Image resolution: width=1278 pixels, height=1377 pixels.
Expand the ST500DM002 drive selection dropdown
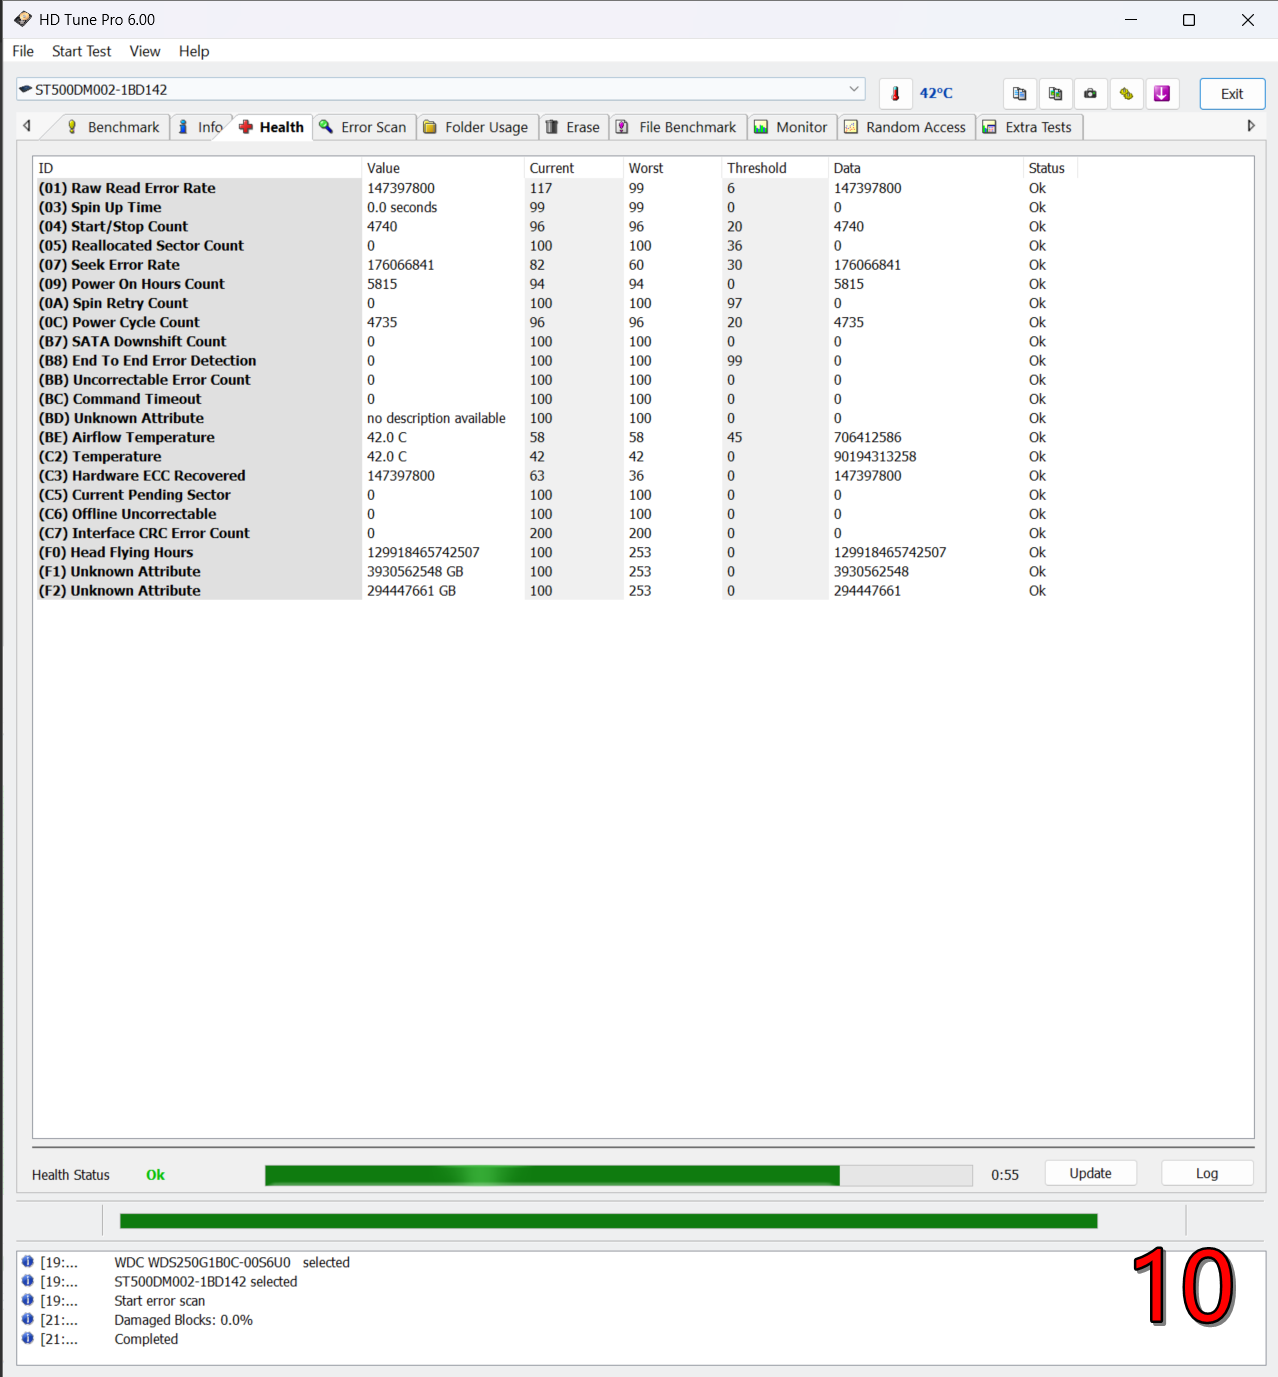(854, 89)
